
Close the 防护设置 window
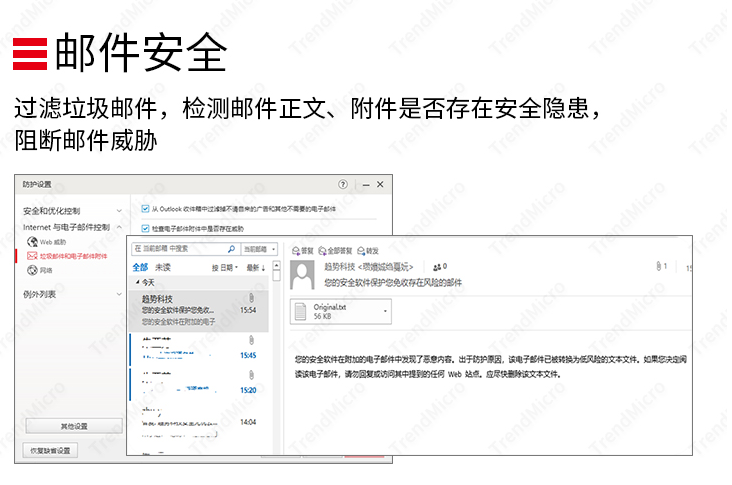click(382, 185)
